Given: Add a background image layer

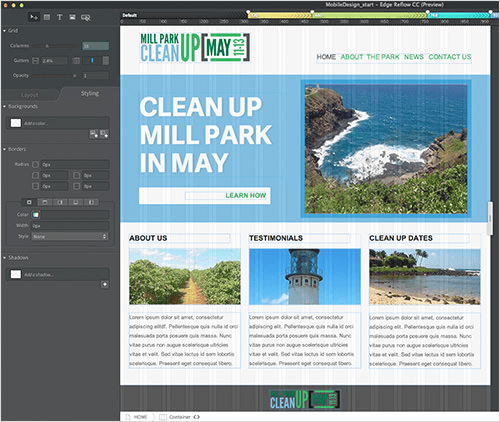Looking at the screenshot, I should pyautogui.click(x=94, y=134).
